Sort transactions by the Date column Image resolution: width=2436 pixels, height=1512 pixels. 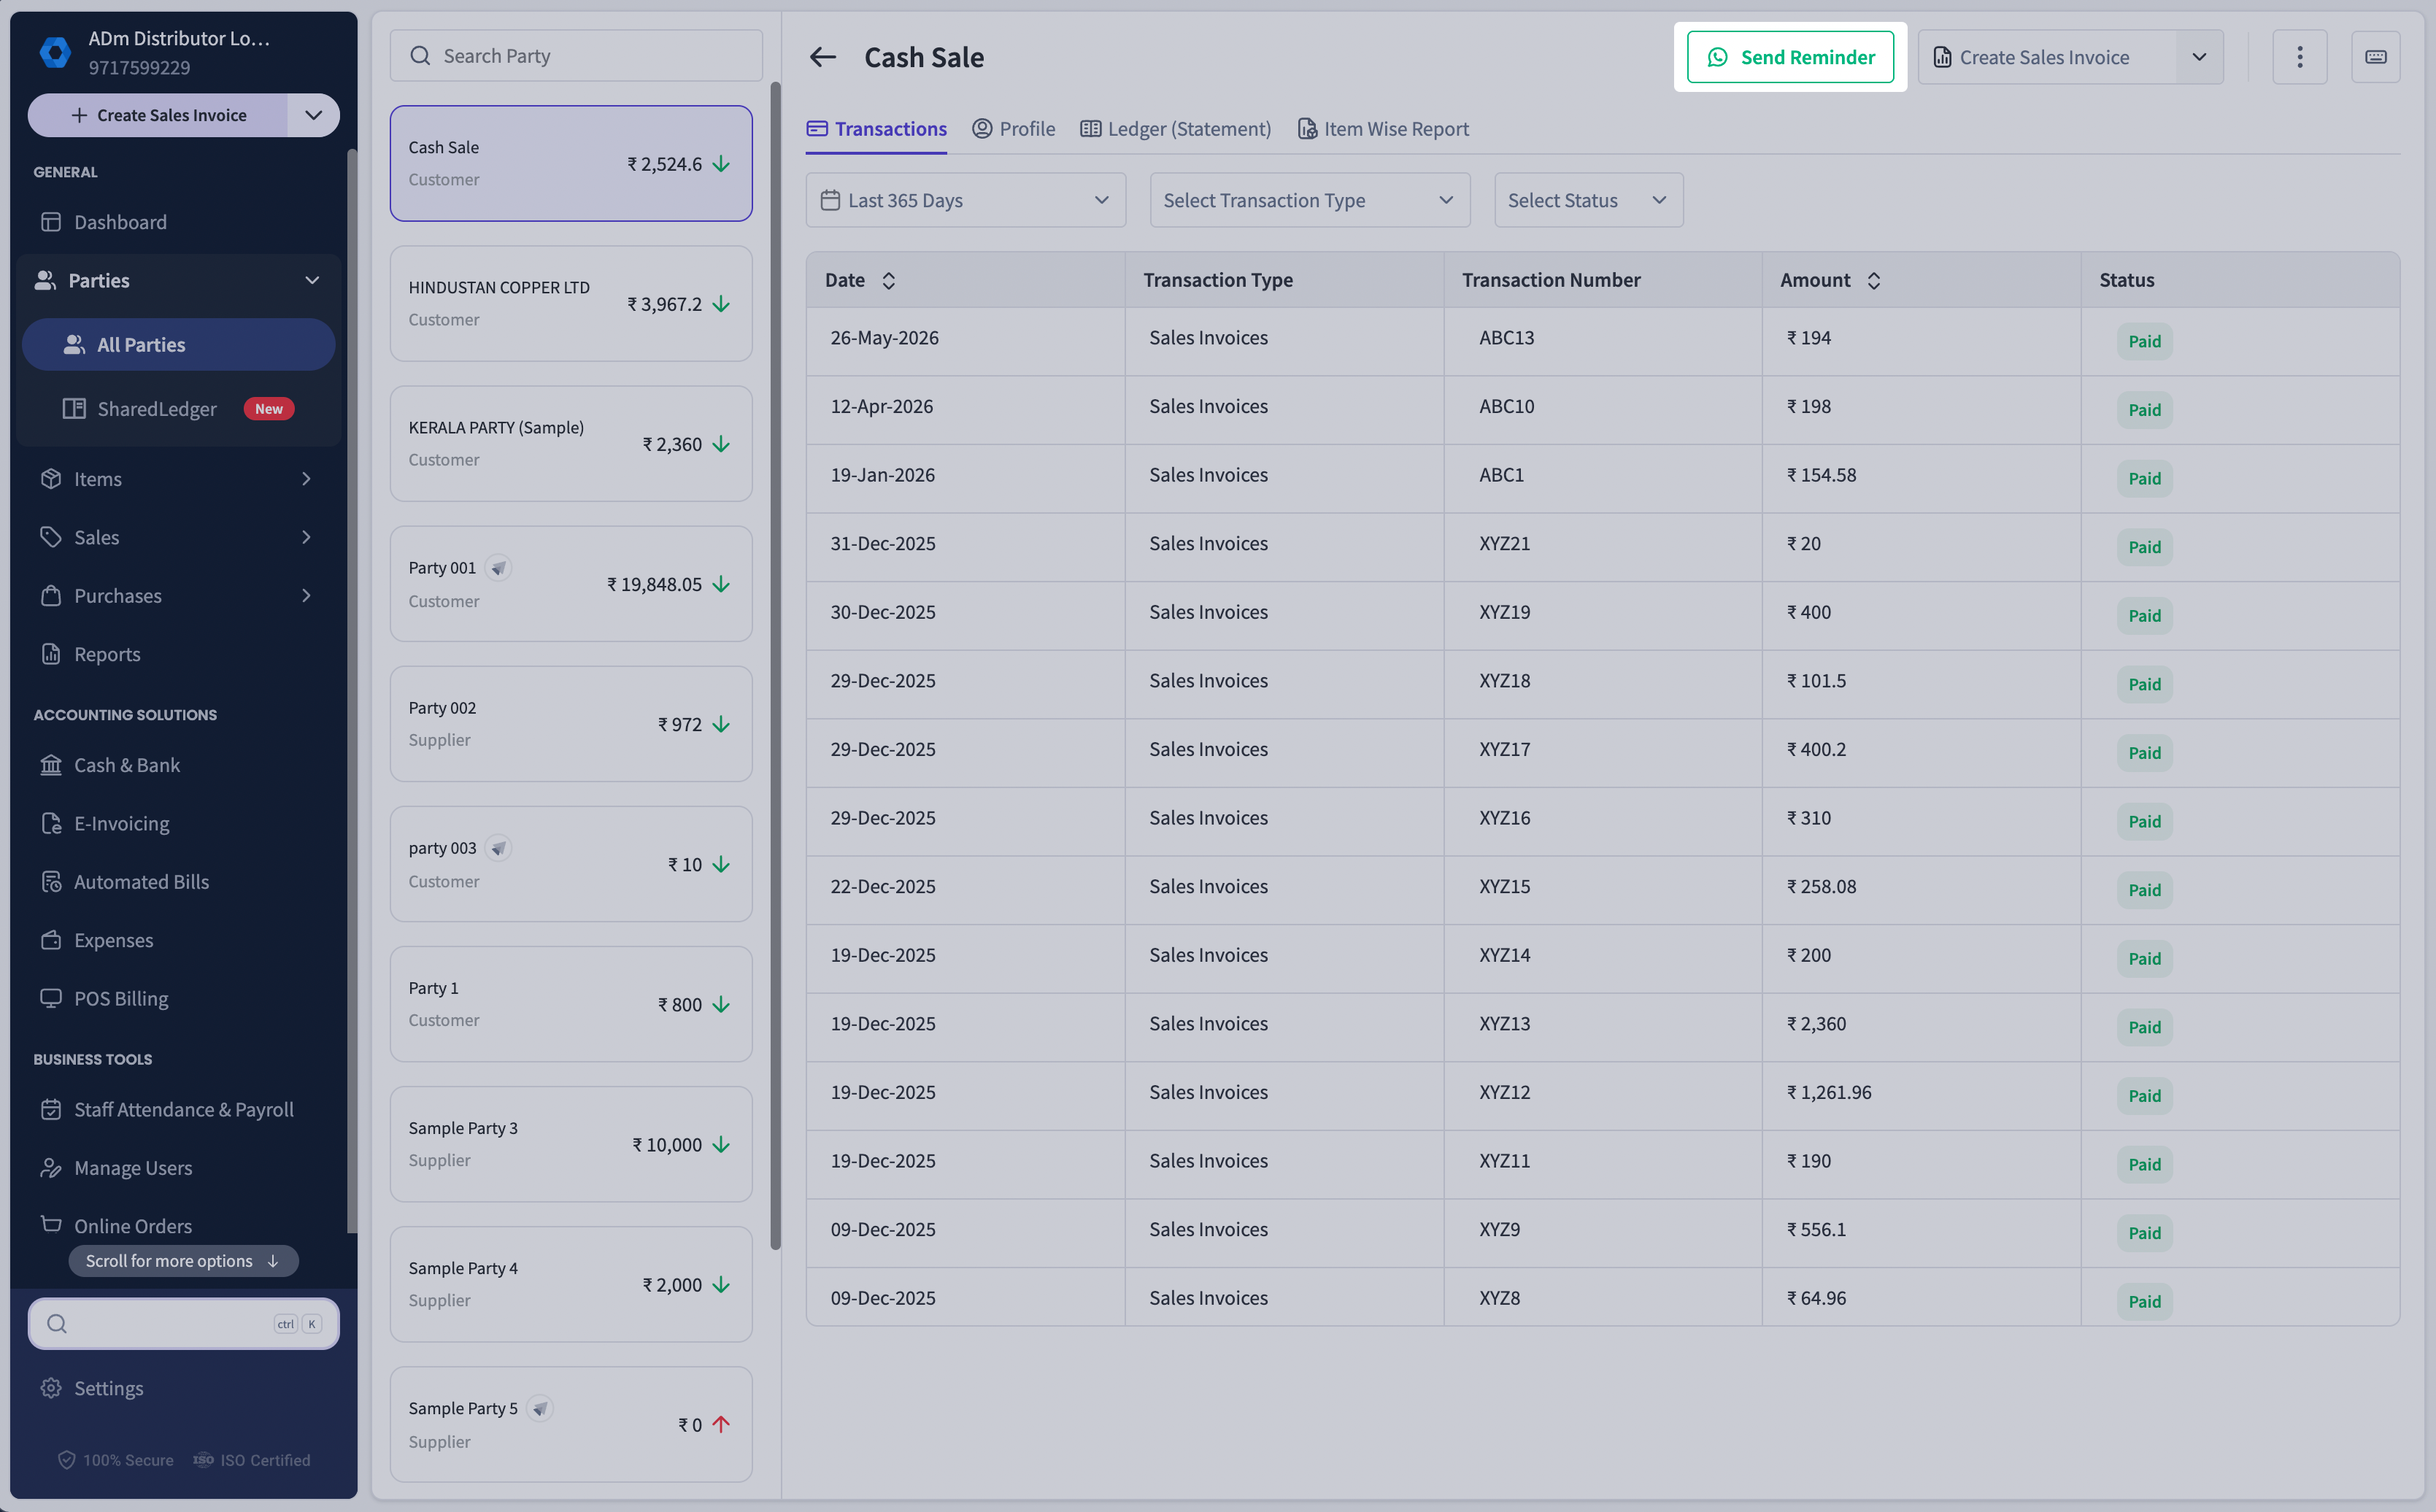pyautogui.click(x=888, y=281)
